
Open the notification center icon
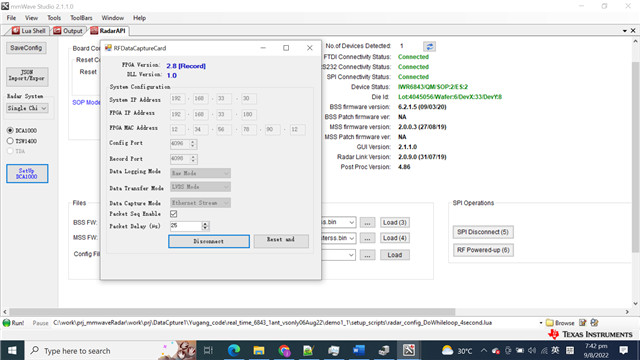point(623,350)
